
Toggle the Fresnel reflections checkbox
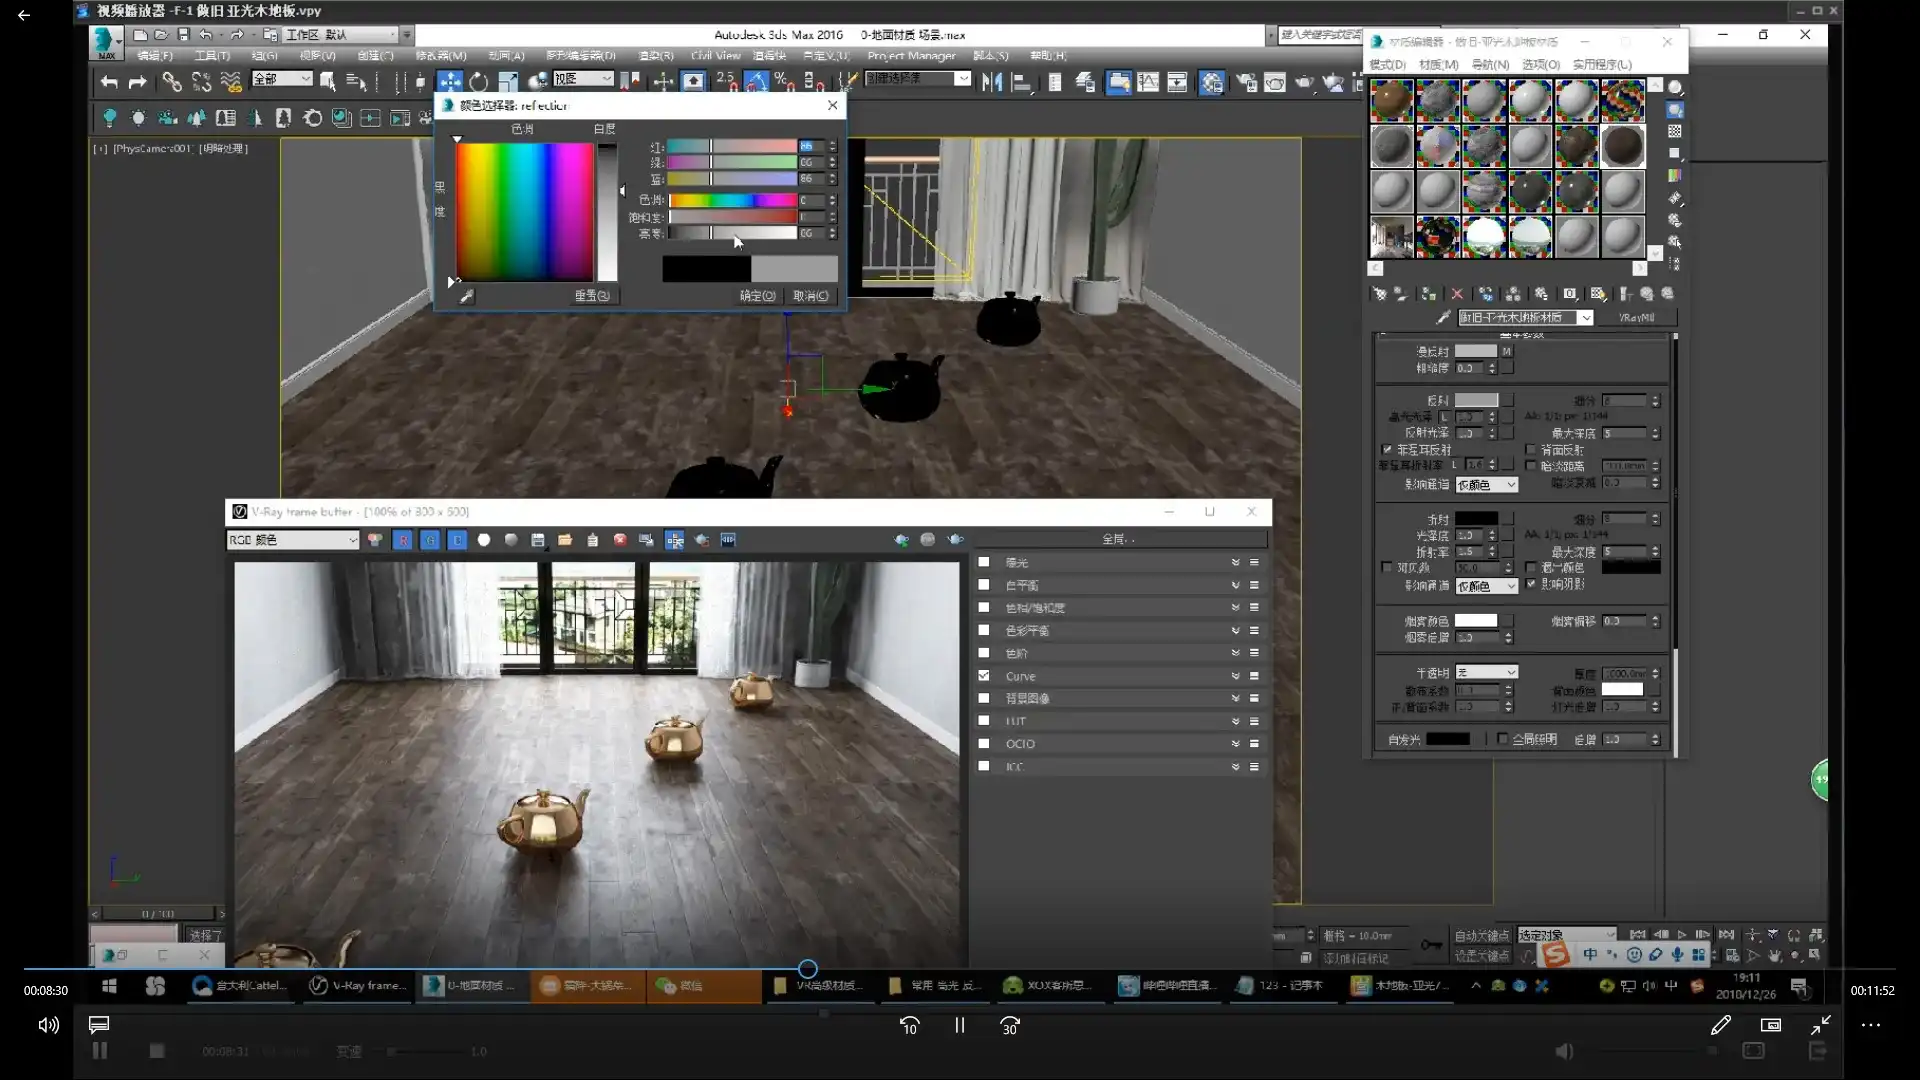tap(1387, 450)
